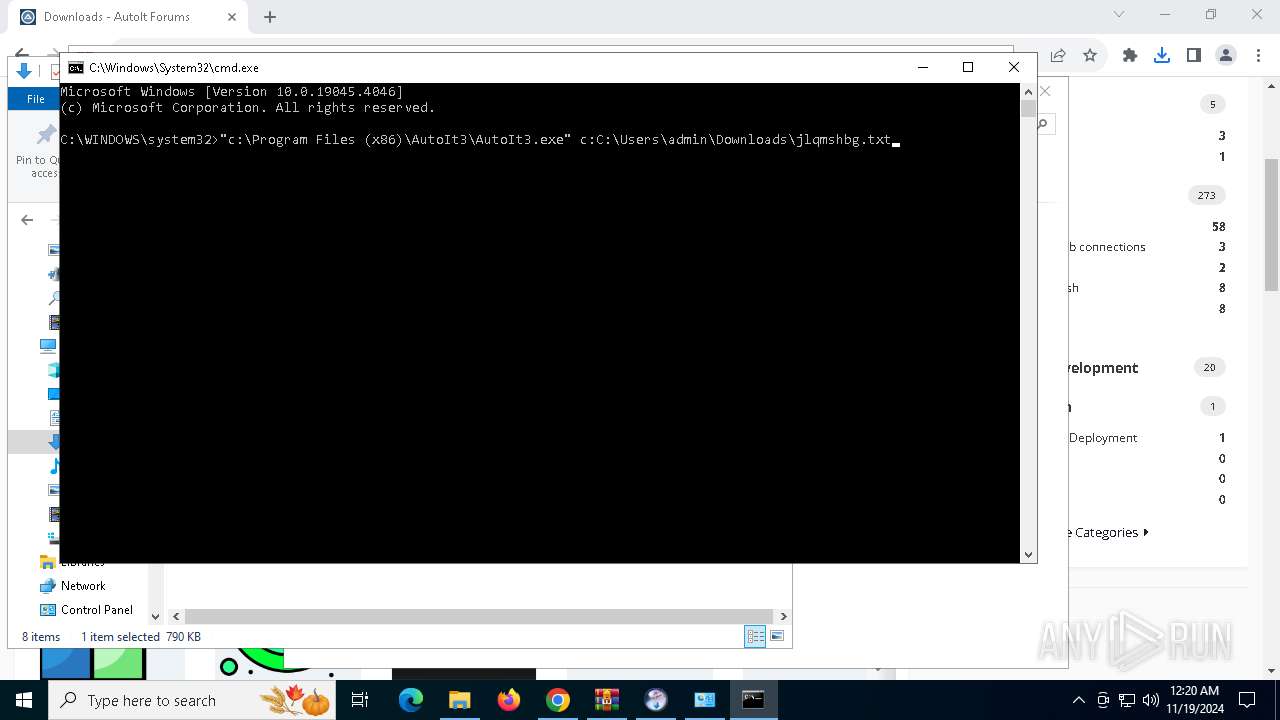
Task: Open the Chrome downloads icon
Action: coord(1162,55)
